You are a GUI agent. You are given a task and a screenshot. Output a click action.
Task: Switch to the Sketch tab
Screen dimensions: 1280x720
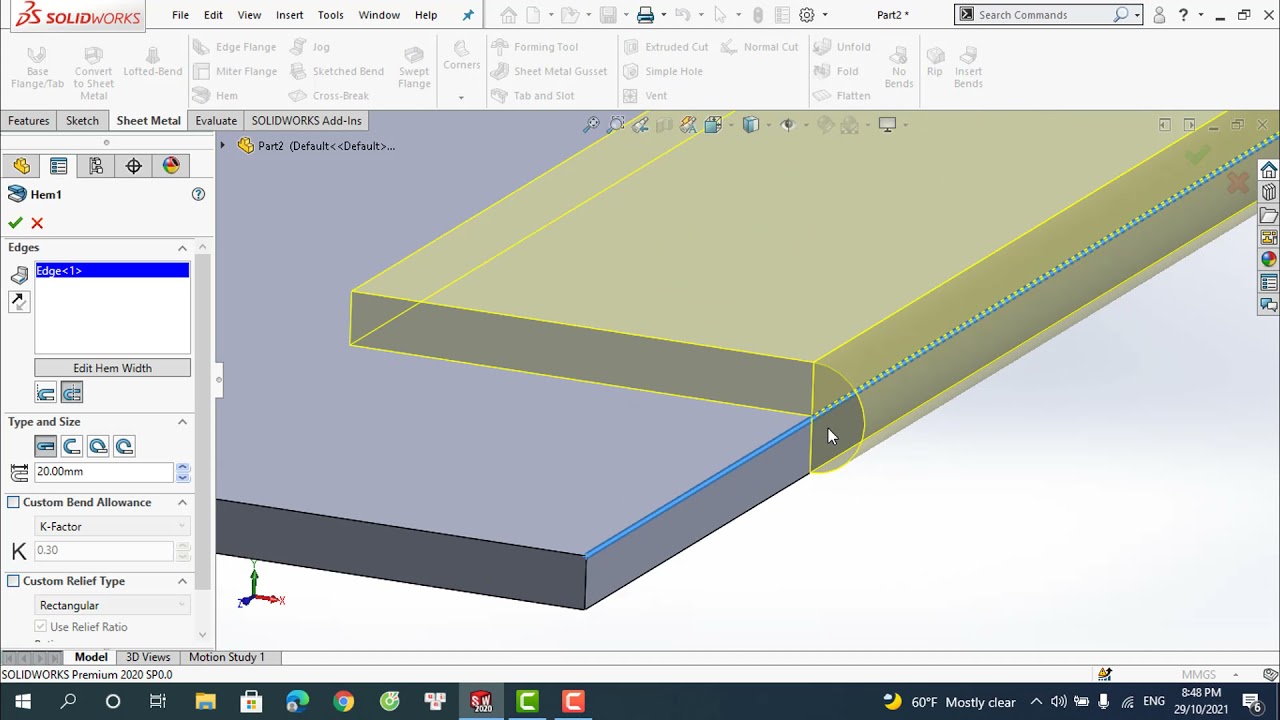pyautogui.click(x=82, y=121)
